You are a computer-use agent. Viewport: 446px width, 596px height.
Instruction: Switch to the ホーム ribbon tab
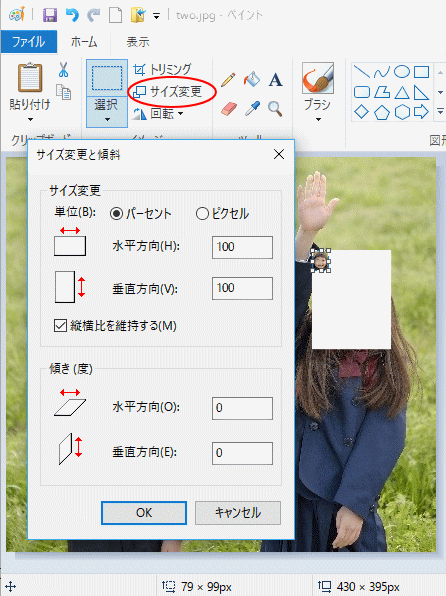coord(84,41)
